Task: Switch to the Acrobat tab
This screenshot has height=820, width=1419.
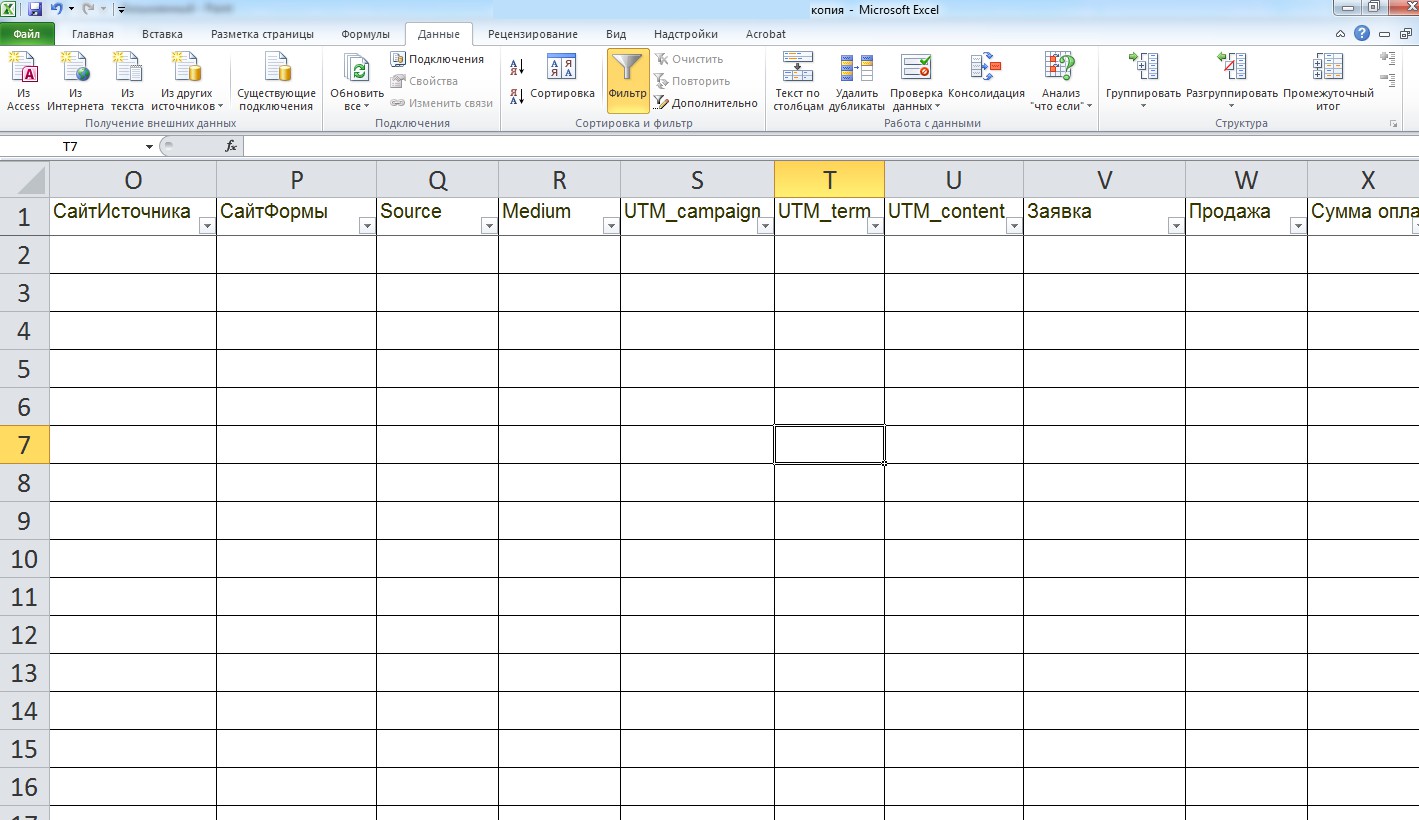Action: (x=766, y=34)
